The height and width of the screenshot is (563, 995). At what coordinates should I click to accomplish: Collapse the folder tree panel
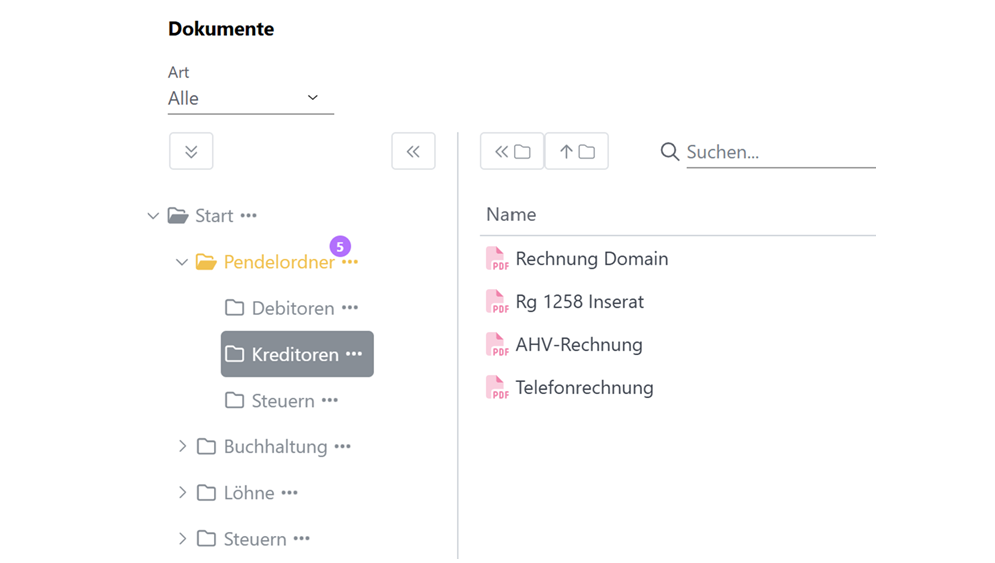pyautogui.click(x=413, y=152)
